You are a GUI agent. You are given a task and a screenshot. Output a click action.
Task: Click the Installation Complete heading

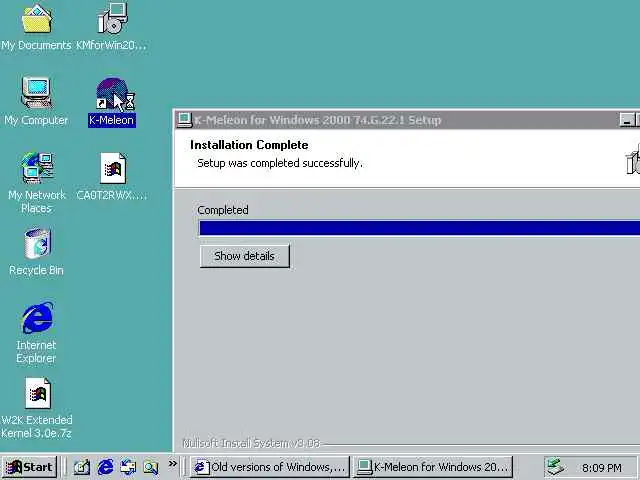tap(249, 145)
